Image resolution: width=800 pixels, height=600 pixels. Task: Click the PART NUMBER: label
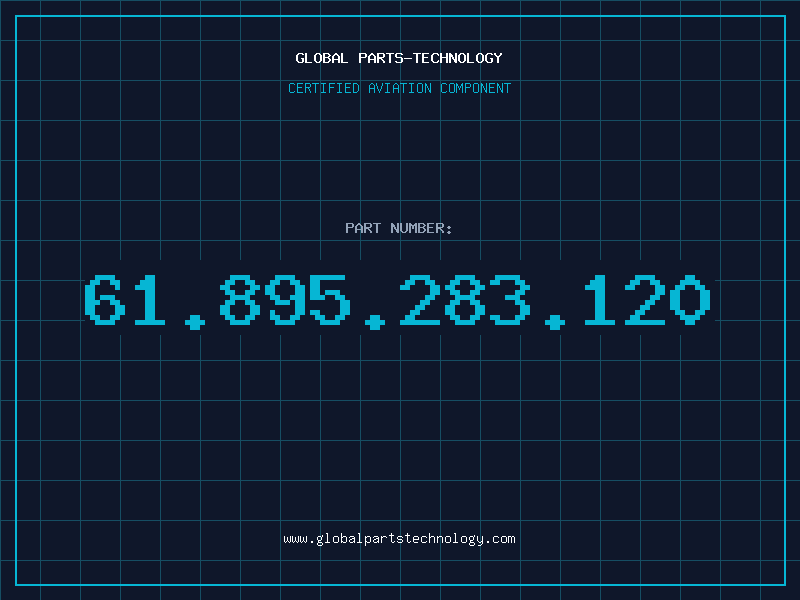pos(399,228)
